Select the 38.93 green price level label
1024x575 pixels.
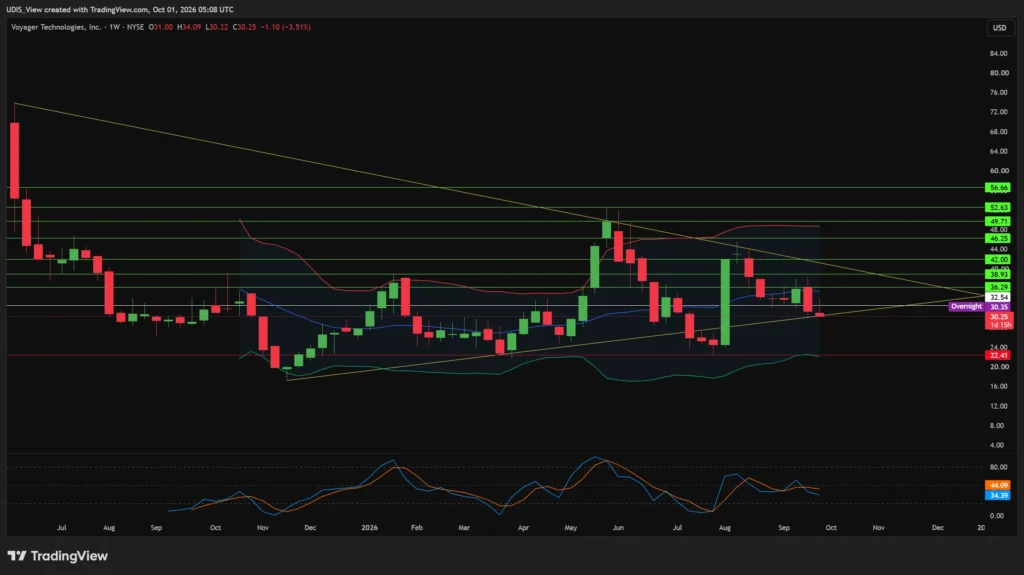pyautogui.click(x=998, y=274)
